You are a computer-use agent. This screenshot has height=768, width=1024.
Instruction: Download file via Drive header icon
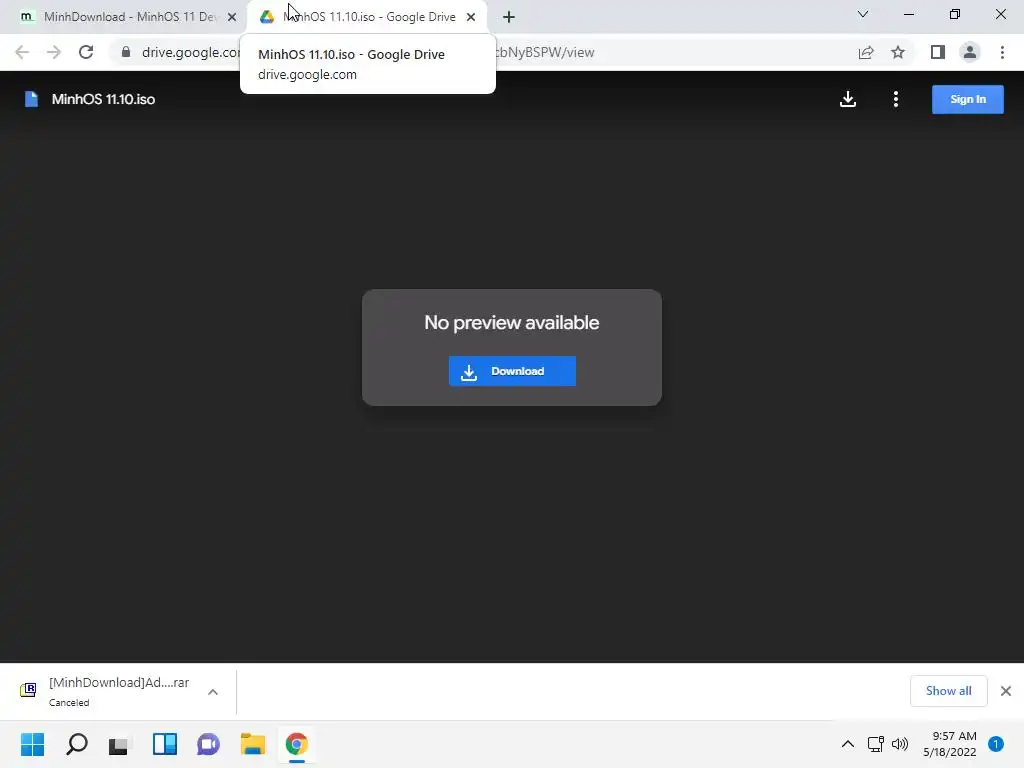[x=848, y=99]
